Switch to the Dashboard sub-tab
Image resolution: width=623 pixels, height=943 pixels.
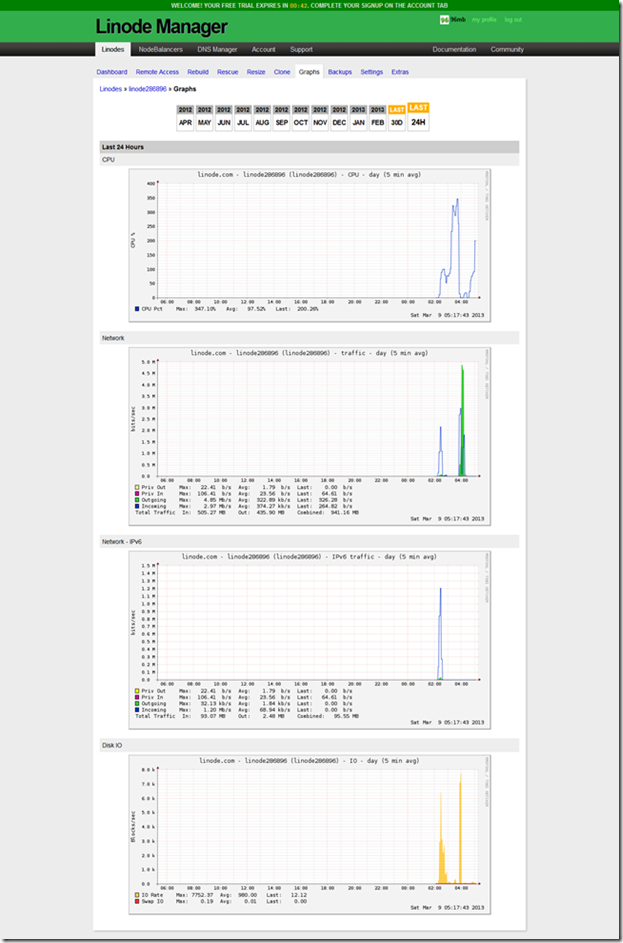112,72
